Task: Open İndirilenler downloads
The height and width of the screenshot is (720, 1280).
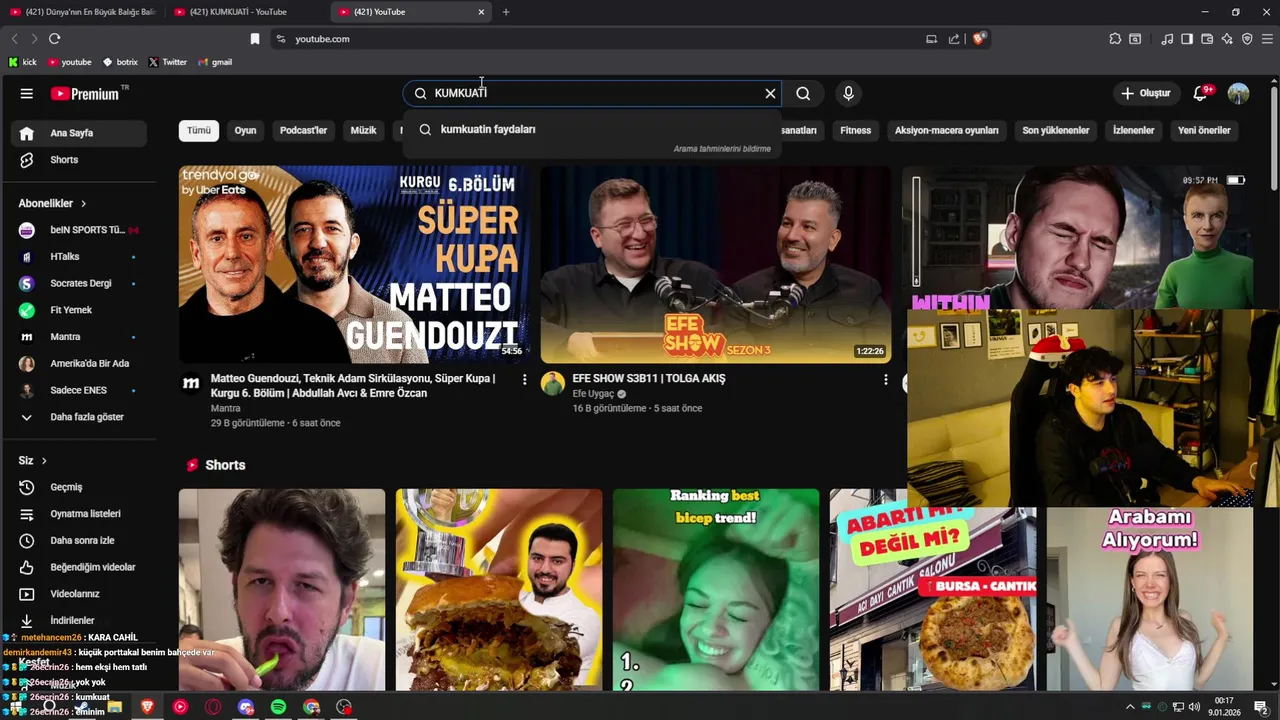Action: 78,620
